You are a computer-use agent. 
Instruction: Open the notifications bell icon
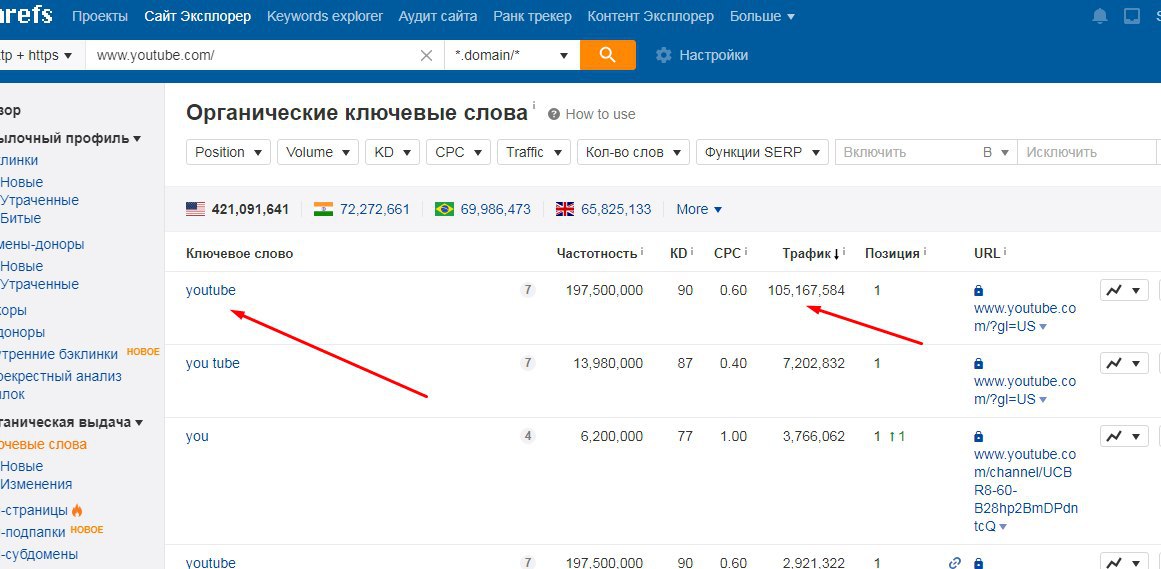[1101, 16]
